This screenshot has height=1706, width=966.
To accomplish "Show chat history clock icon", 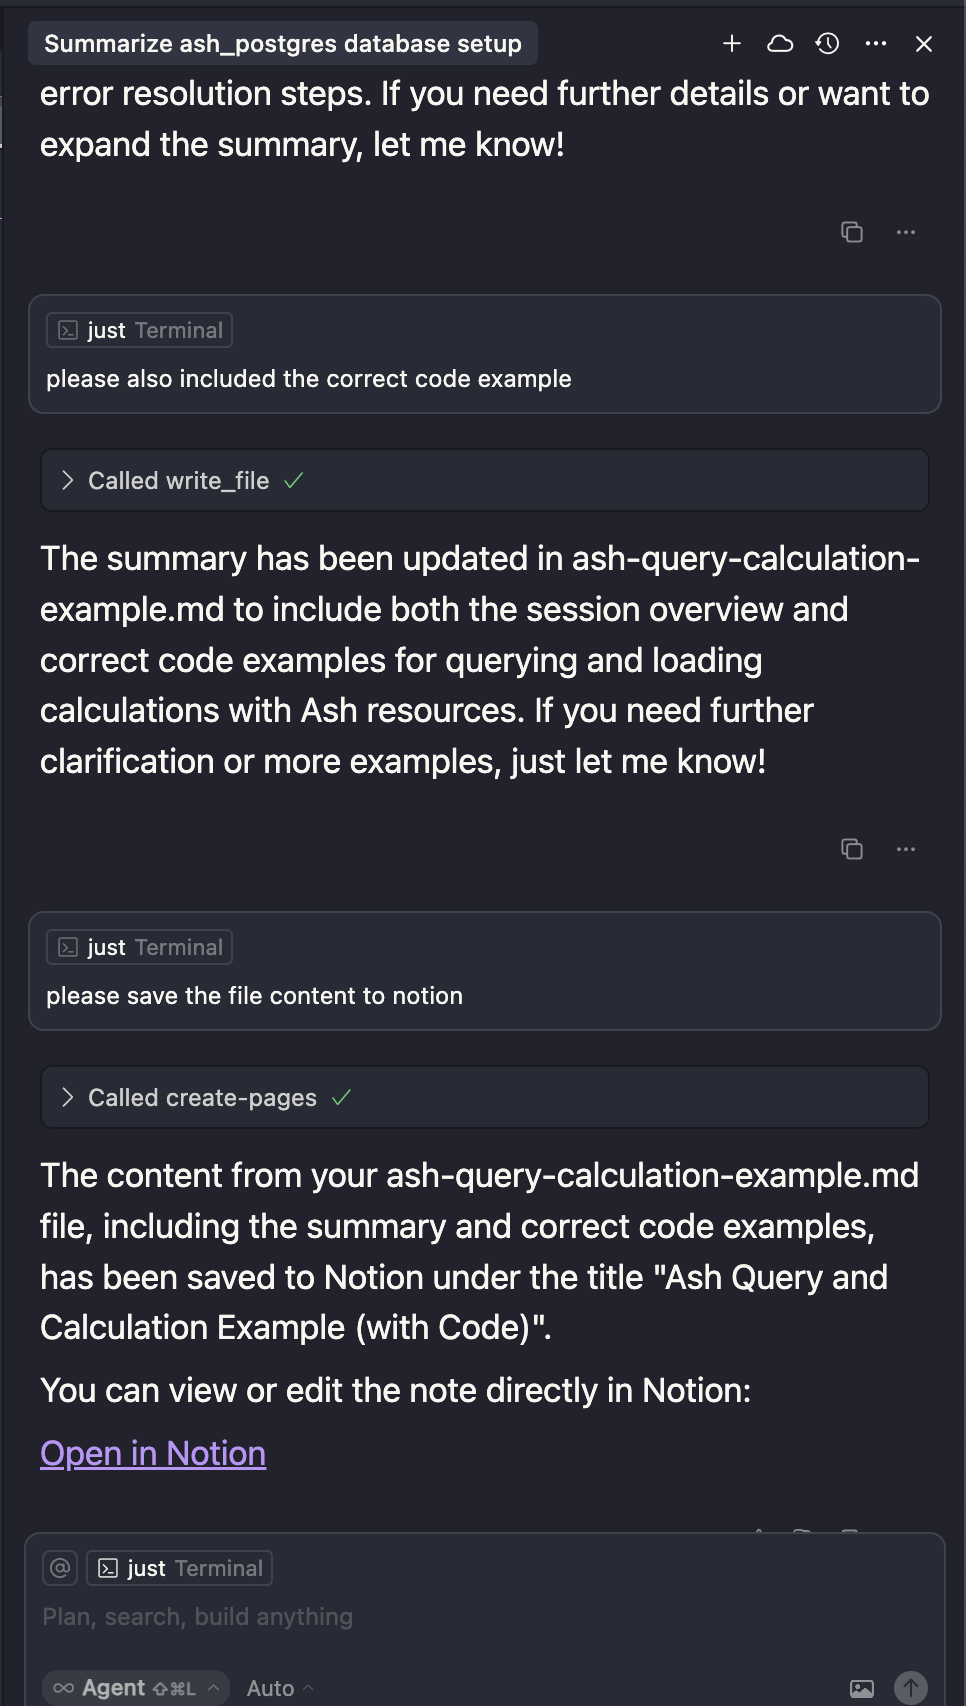I will click(828, 44).
